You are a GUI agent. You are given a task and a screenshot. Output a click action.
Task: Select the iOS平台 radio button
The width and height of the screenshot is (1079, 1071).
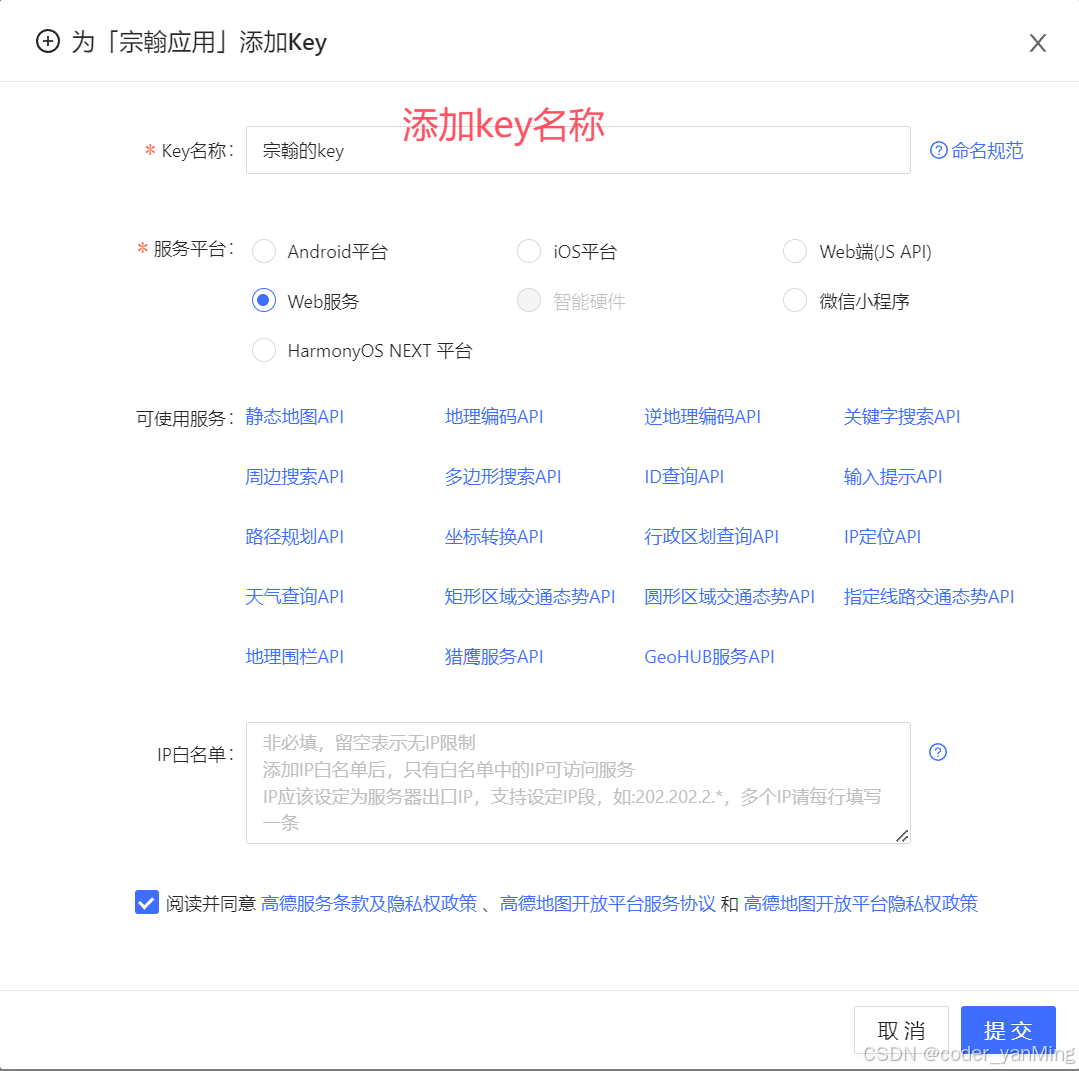528,251
